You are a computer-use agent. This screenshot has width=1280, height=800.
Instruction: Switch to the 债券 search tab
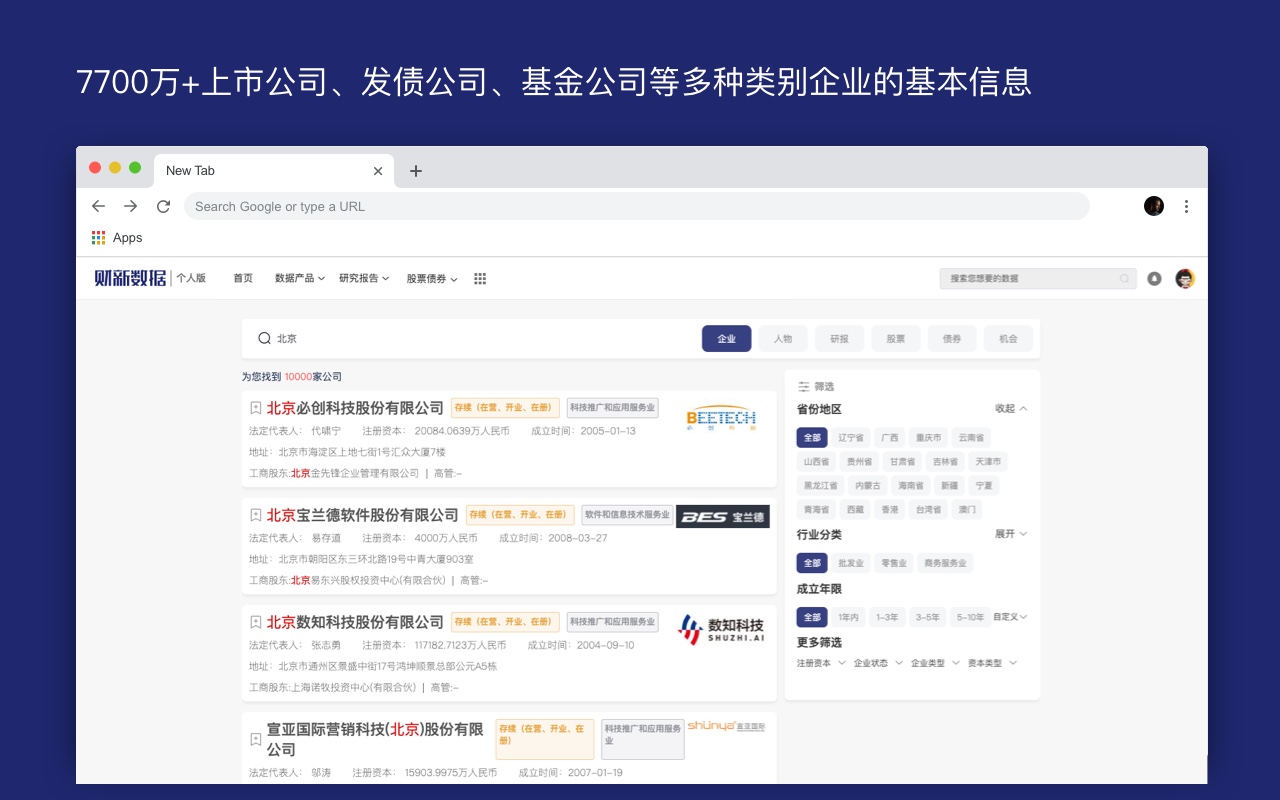point(952,339)
